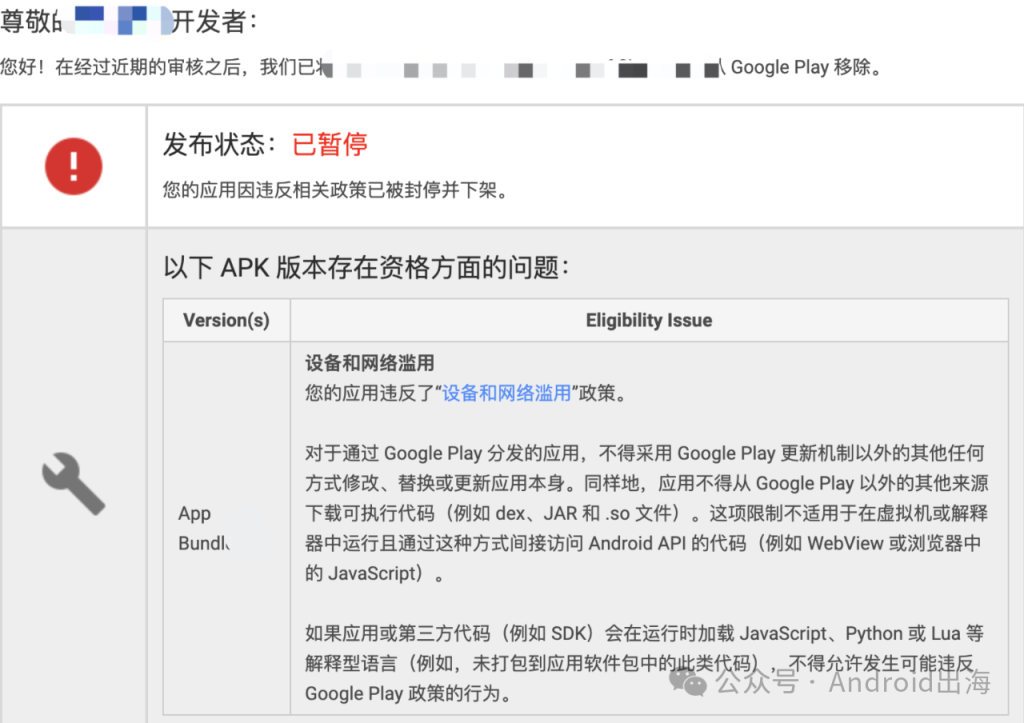Select the paragraph starting 如果应用或第三方代码

point(645,664)
